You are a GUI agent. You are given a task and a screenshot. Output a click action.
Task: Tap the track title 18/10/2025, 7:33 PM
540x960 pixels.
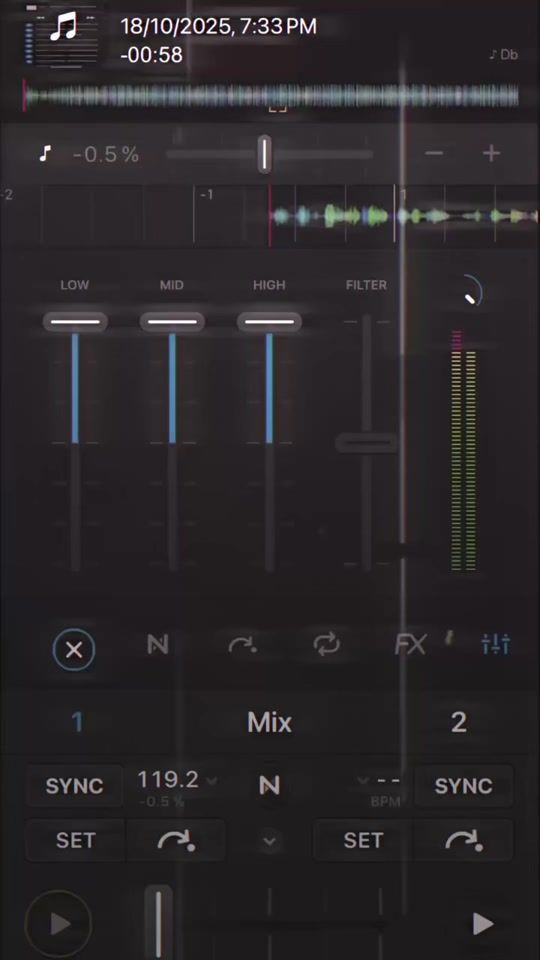click(219, 26)
